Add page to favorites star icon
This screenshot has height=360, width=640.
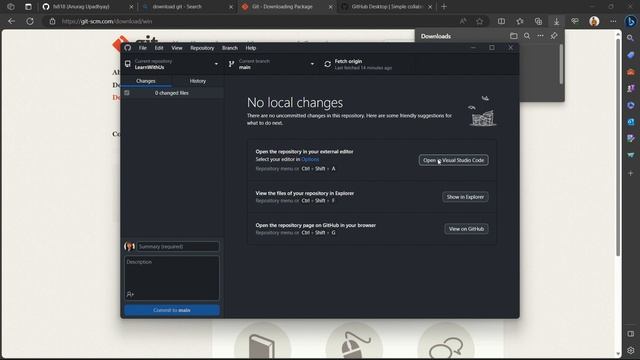(480, 21)
